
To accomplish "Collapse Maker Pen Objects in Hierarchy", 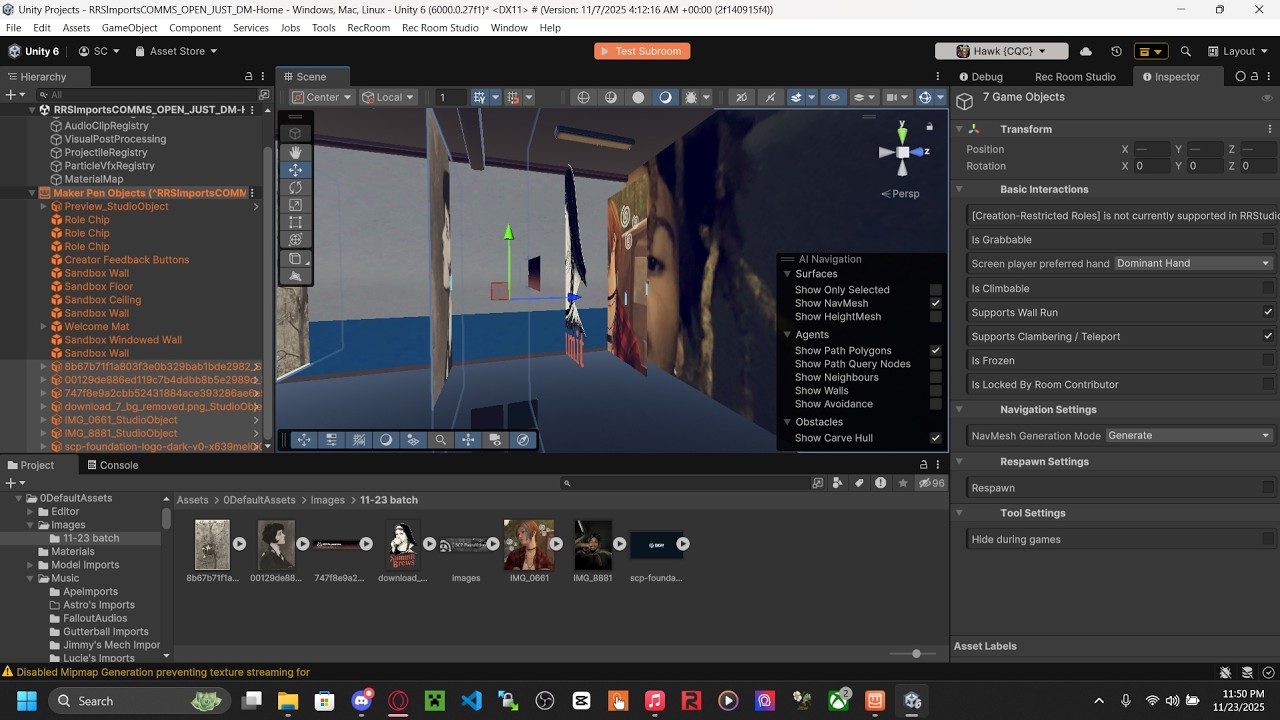I will click(32, 193).
